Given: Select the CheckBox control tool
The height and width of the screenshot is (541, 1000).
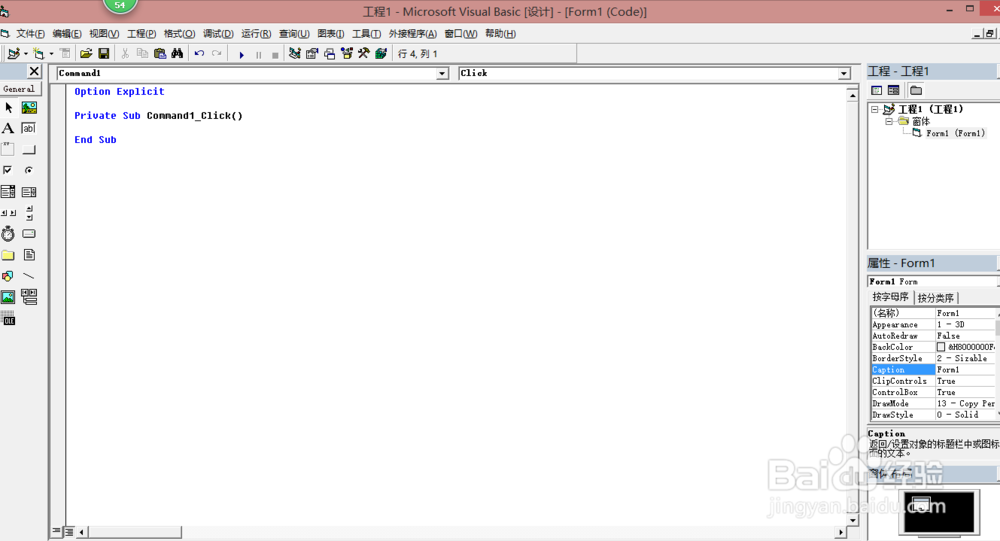Looking at the screenshot, I should point(8,170).
